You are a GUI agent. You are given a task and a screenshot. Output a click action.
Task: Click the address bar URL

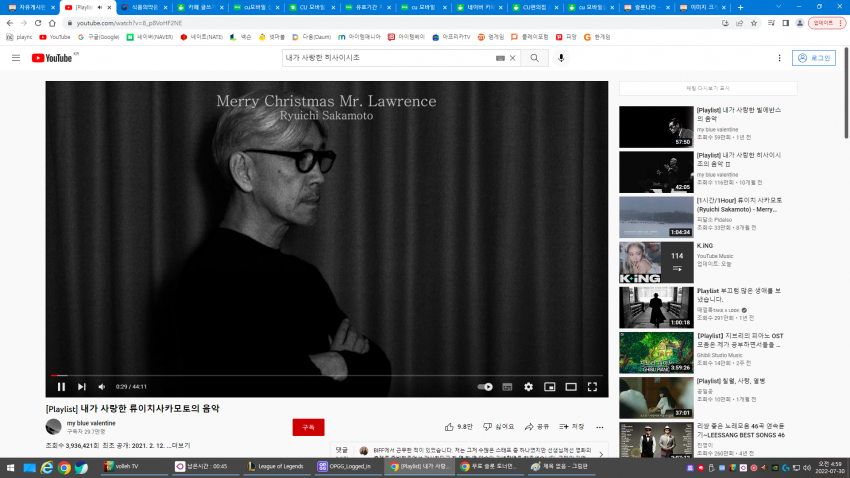point(129,23)
